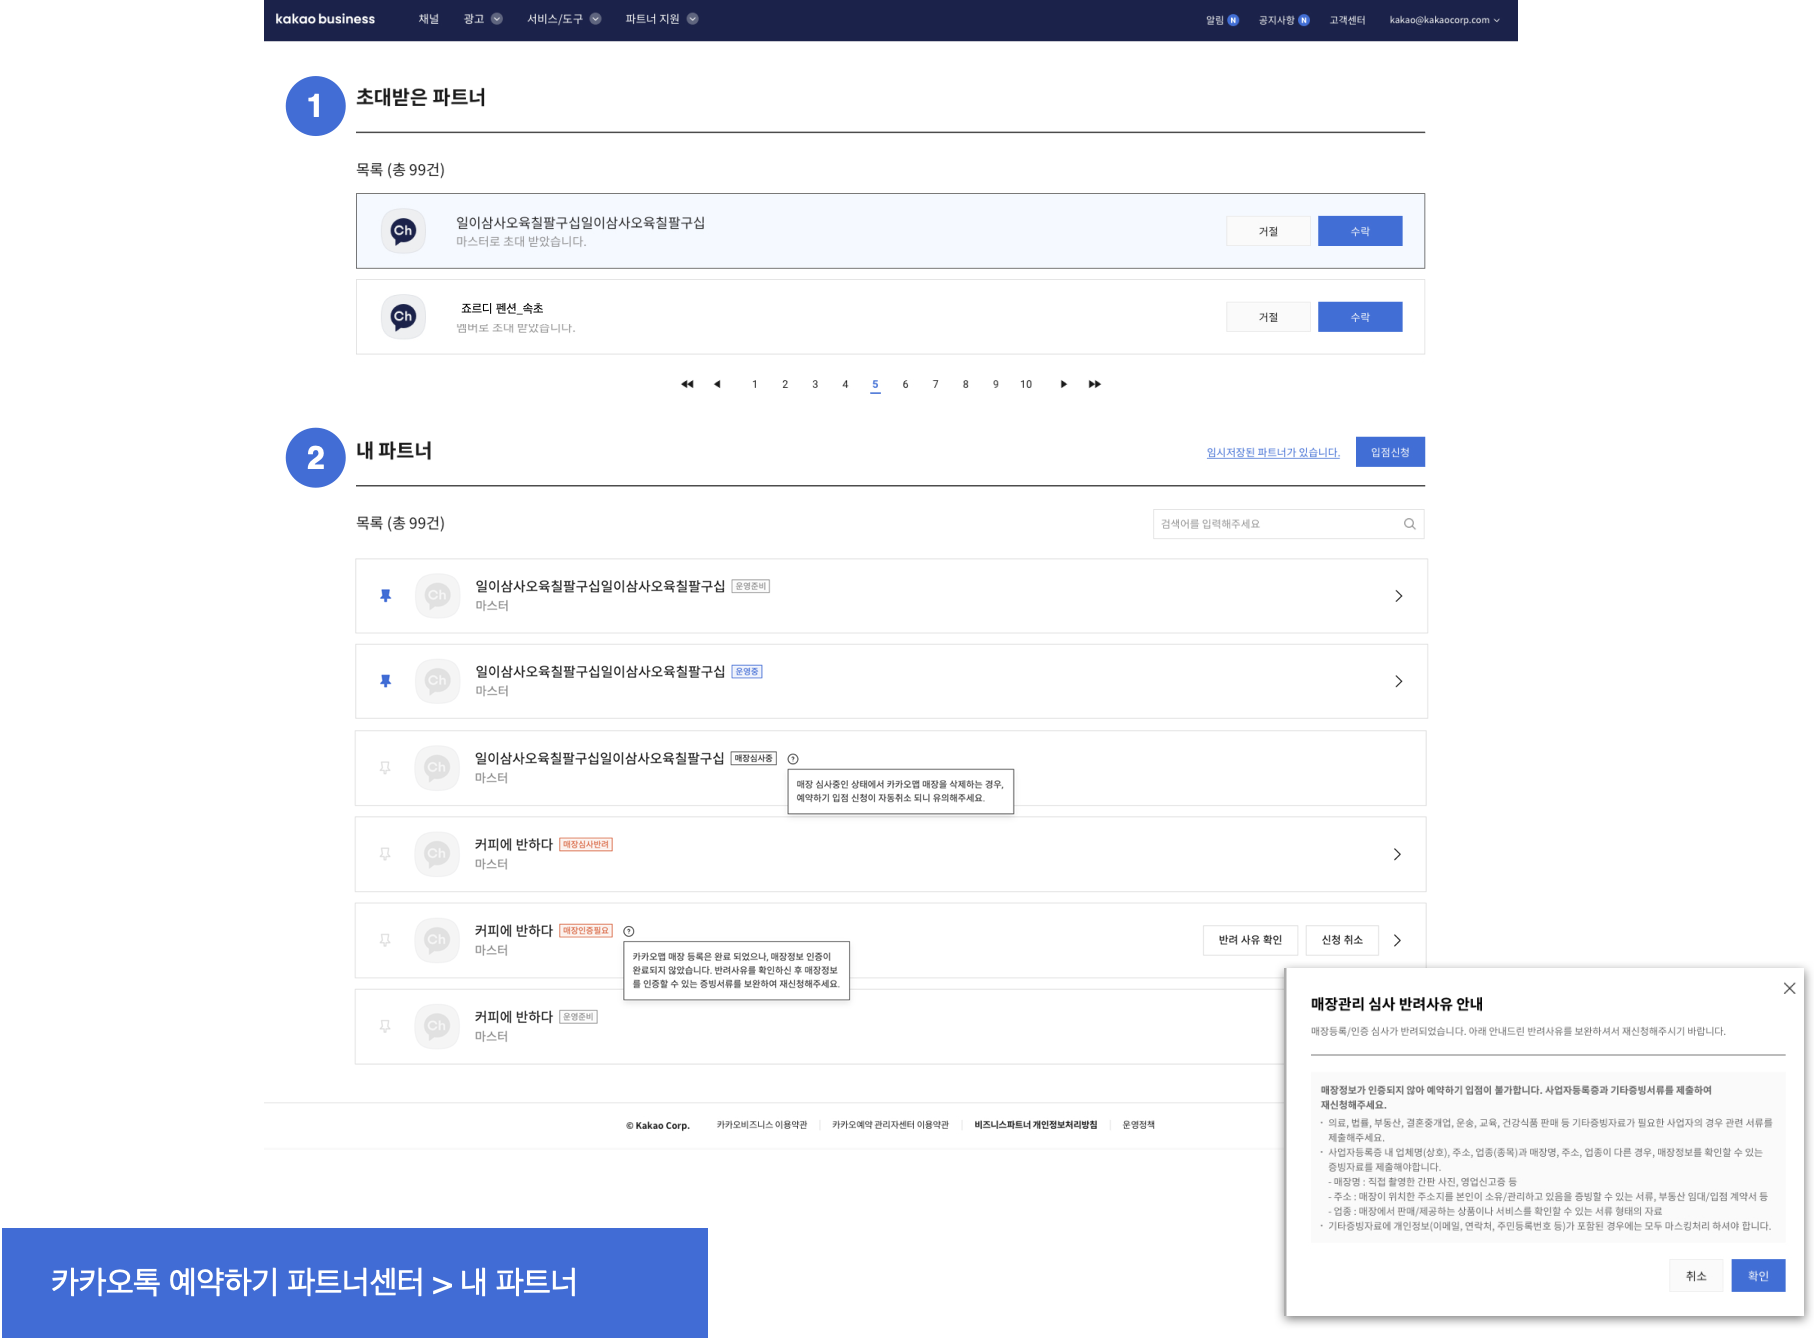The width and height of the screenshot is (1814, 1340).
Task: Click the search magnifier icon in partner search
Action: tap(1409, 524)
